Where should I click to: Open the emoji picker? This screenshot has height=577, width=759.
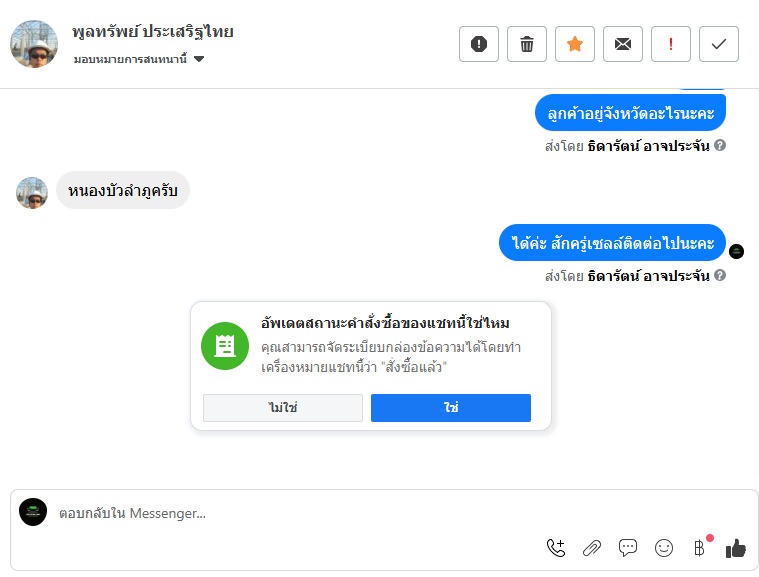(x=664, y=547)
